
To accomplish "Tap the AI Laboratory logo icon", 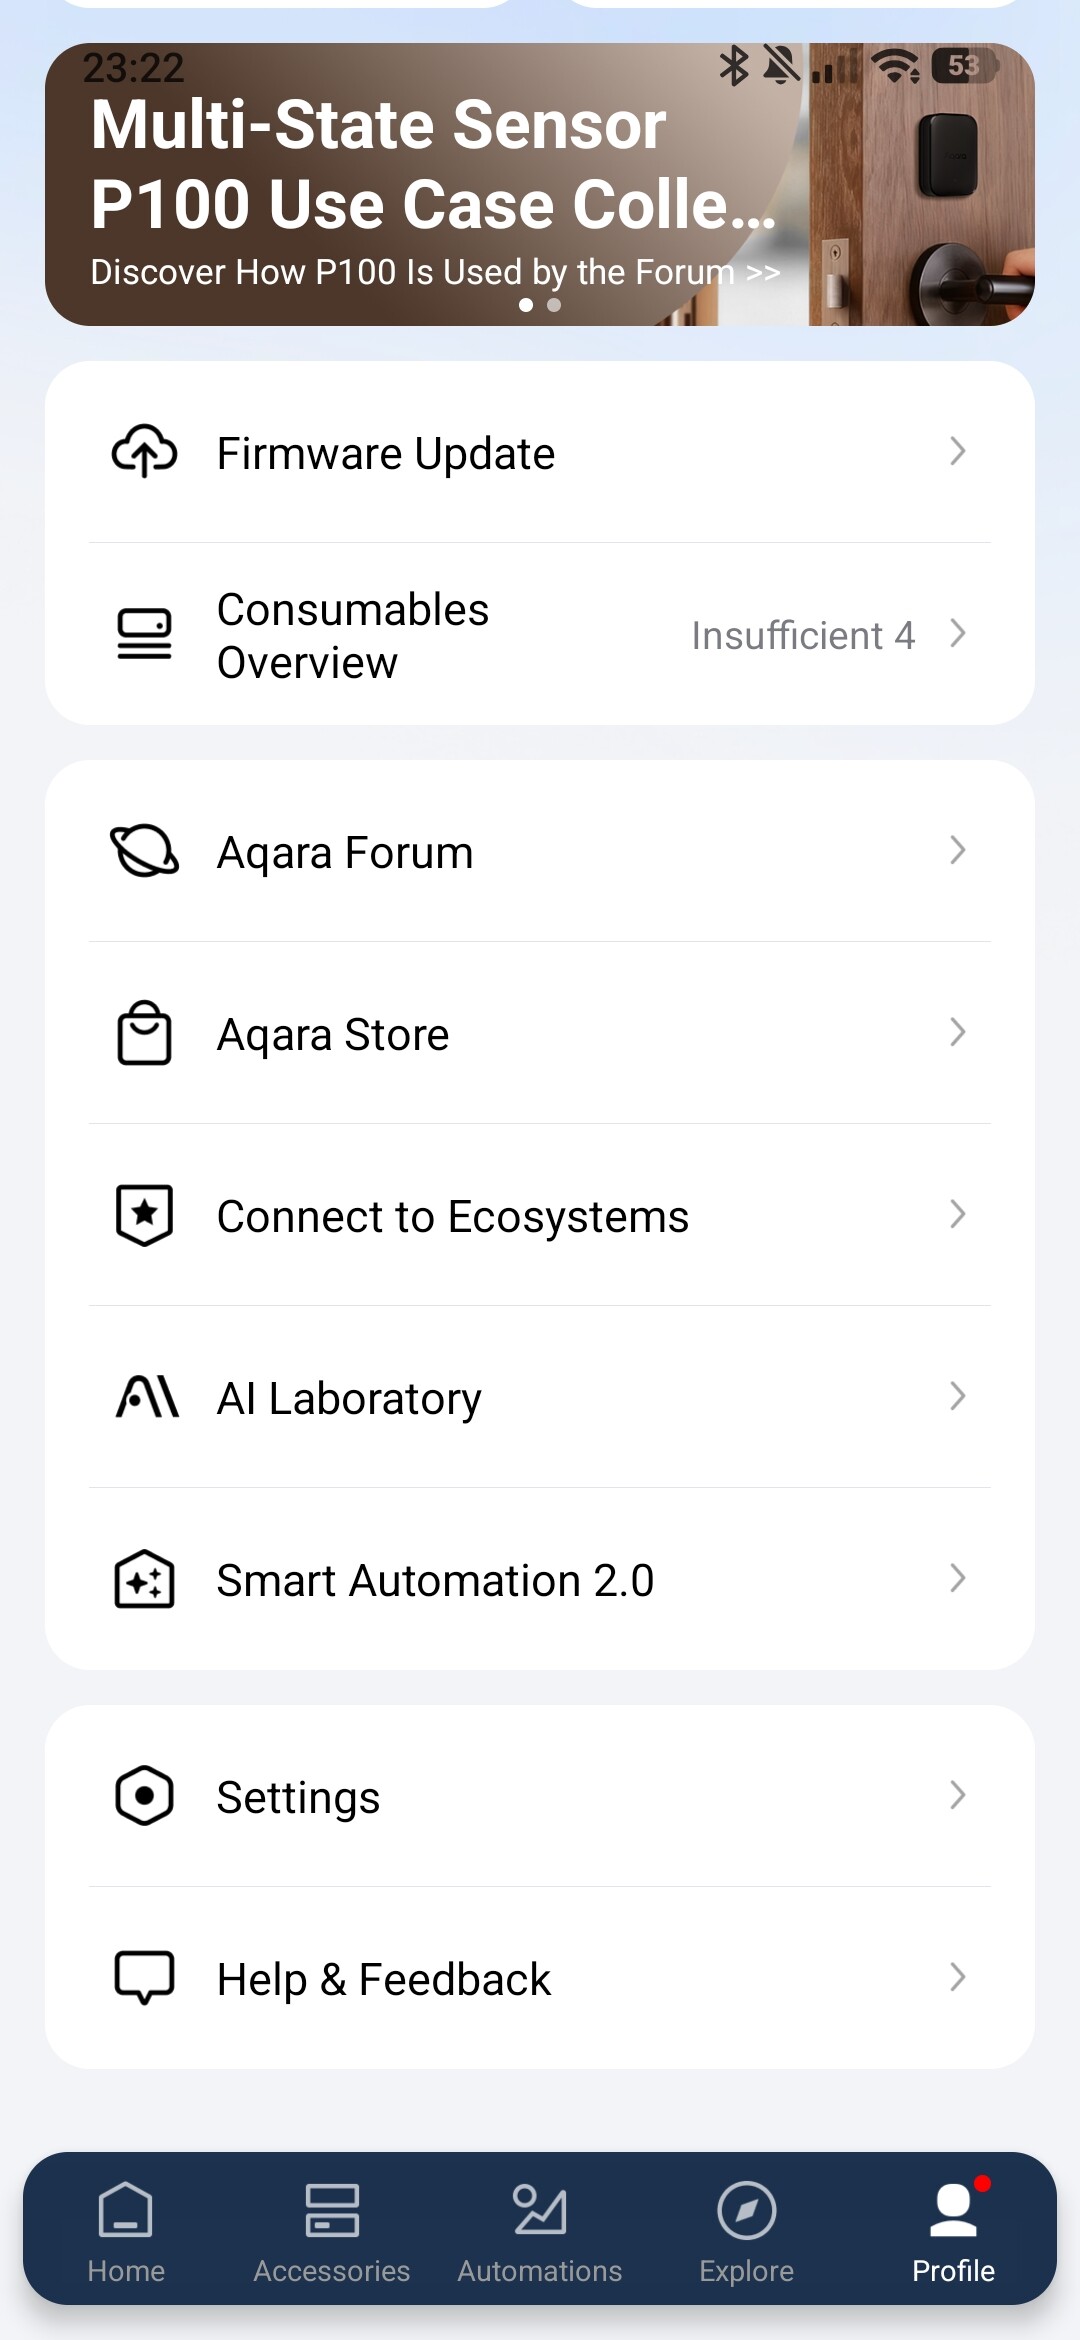I will pyautogui.click(x=147, y=1397).
